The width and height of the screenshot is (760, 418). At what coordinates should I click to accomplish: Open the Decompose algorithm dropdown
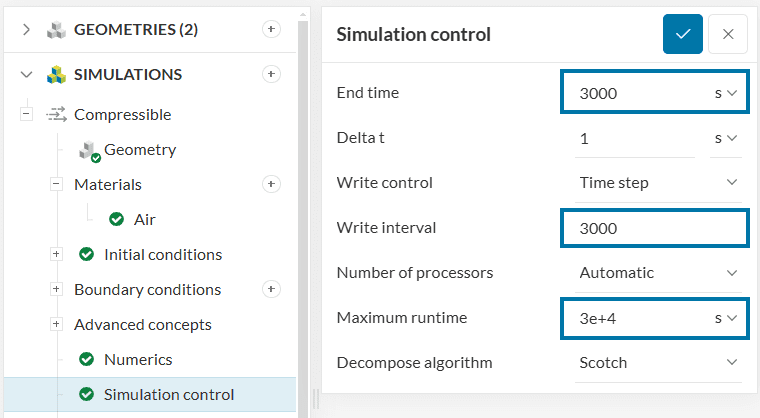click(659, 362)
